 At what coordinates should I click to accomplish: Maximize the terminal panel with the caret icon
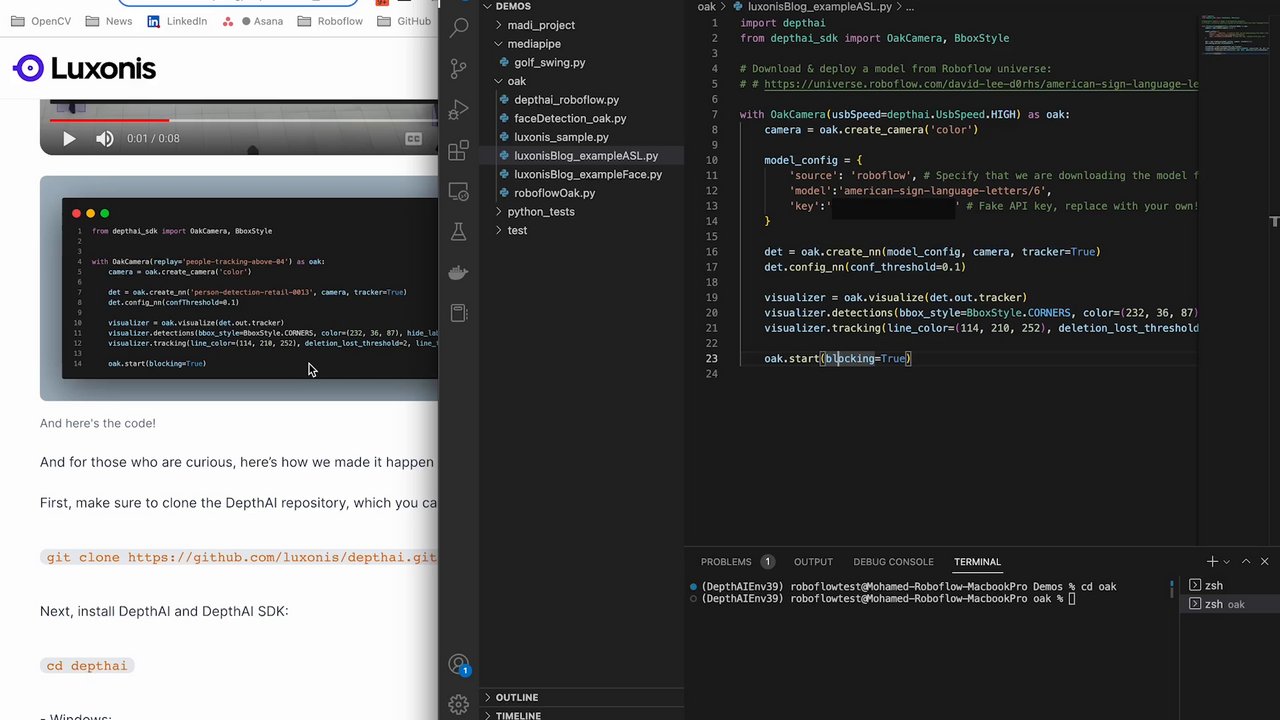[1246, 562]
